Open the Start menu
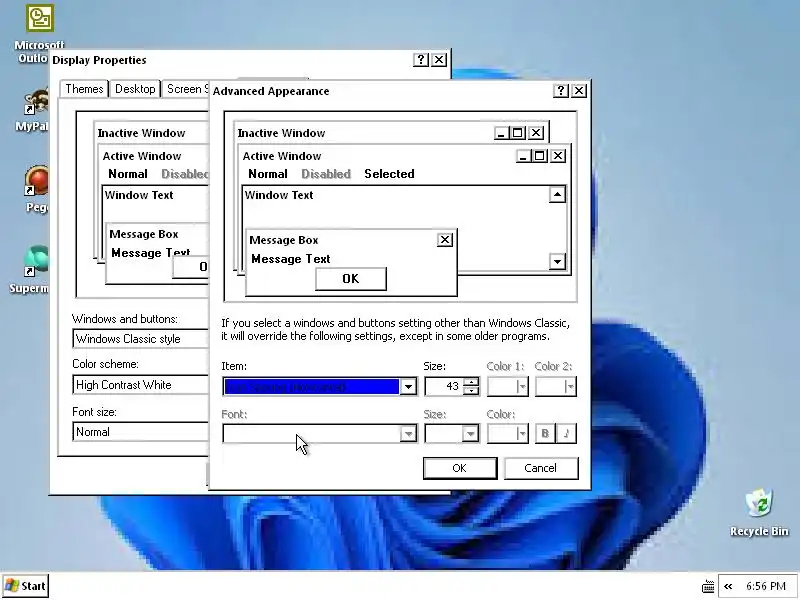 (26, 586)
